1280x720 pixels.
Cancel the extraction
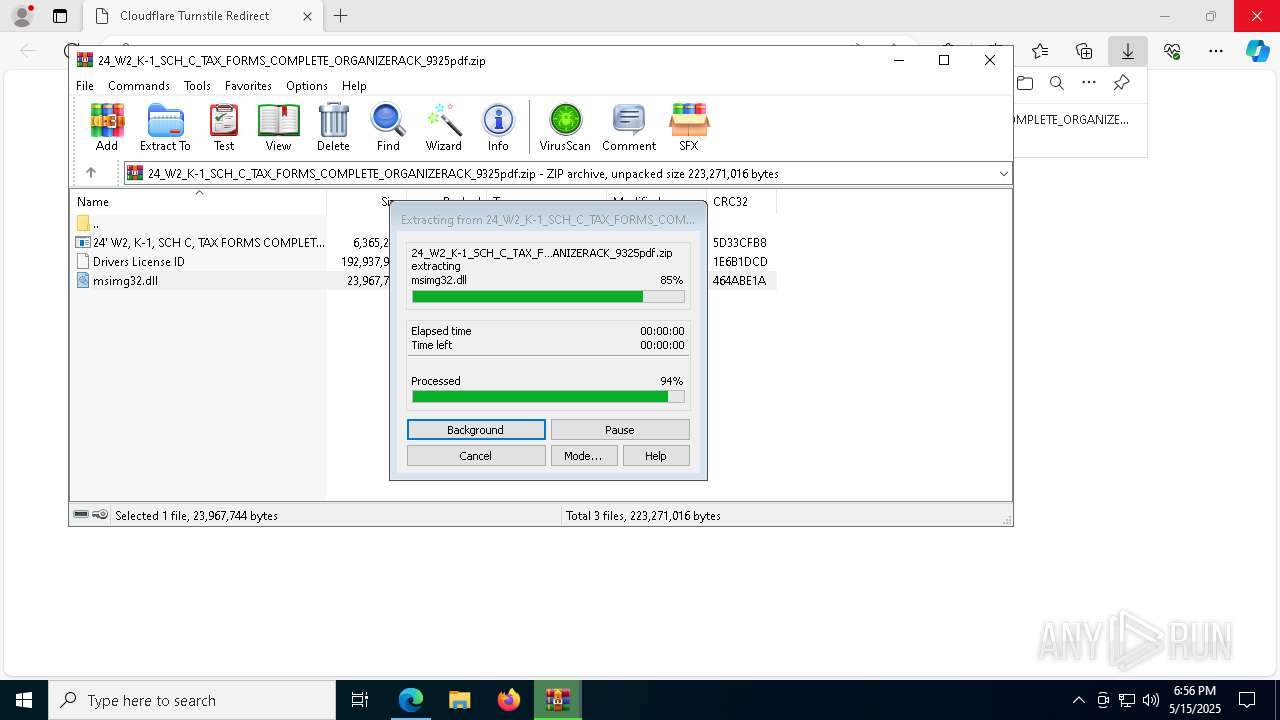click(x=476, y=456)
